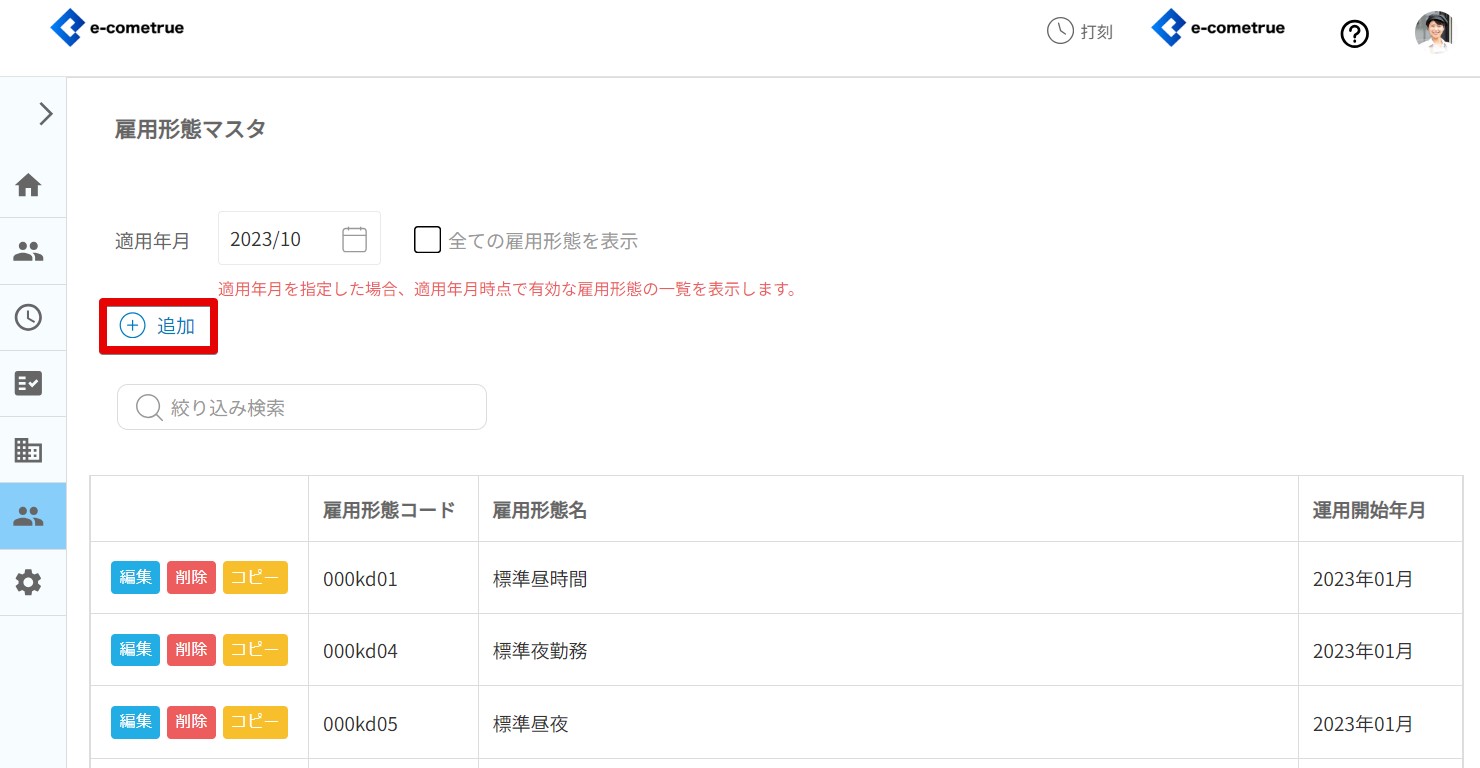
Task: Open the calendar picker for 適用年月
Action: (354, 239)
